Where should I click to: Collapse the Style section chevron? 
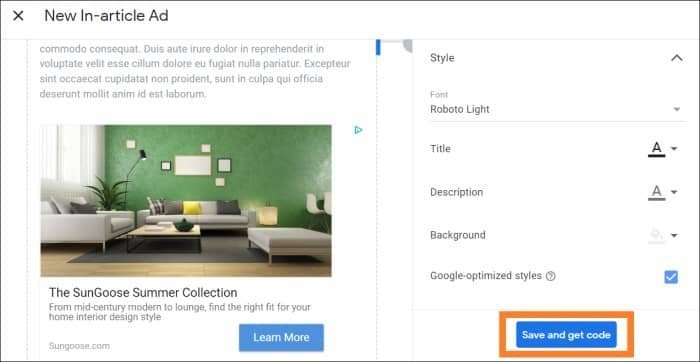pyautogui.click(x=677, y=58)
